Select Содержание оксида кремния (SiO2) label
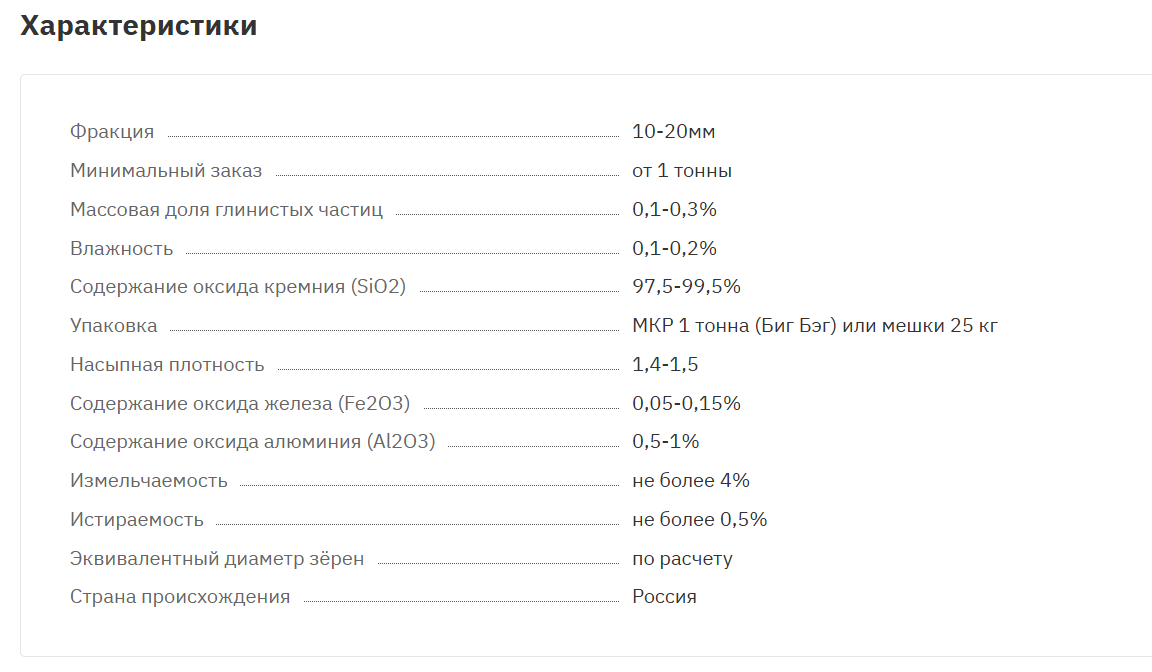The image size is (1152, 672). click(238, 286)
